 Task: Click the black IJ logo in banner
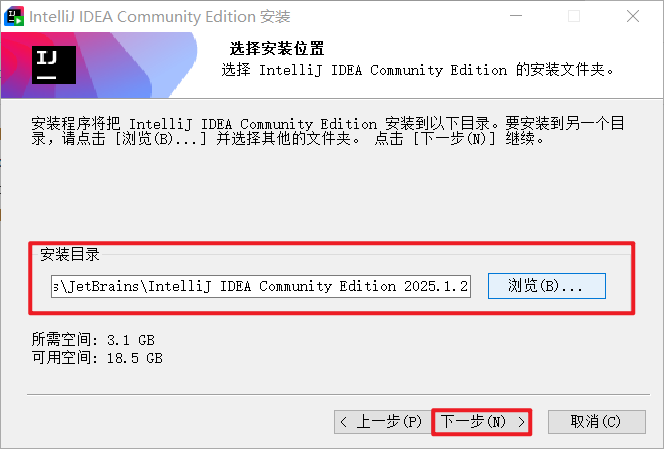pyautogui.click(x=54, y=65)
